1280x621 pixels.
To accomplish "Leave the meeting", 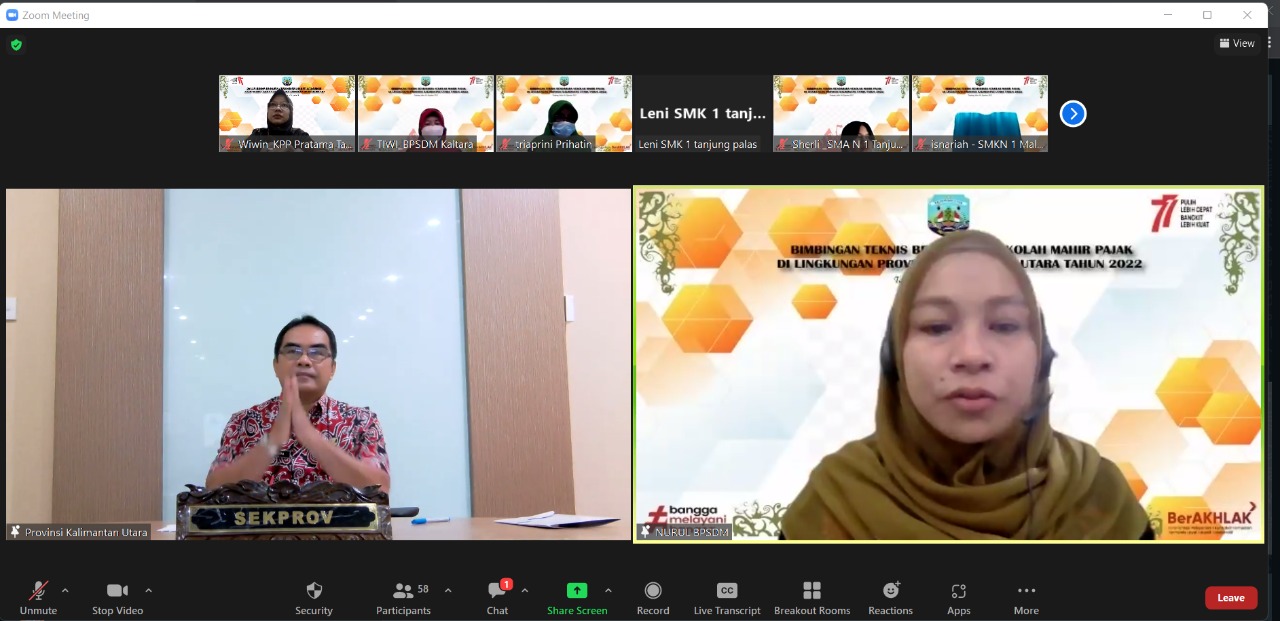I will coord(1230,598).
